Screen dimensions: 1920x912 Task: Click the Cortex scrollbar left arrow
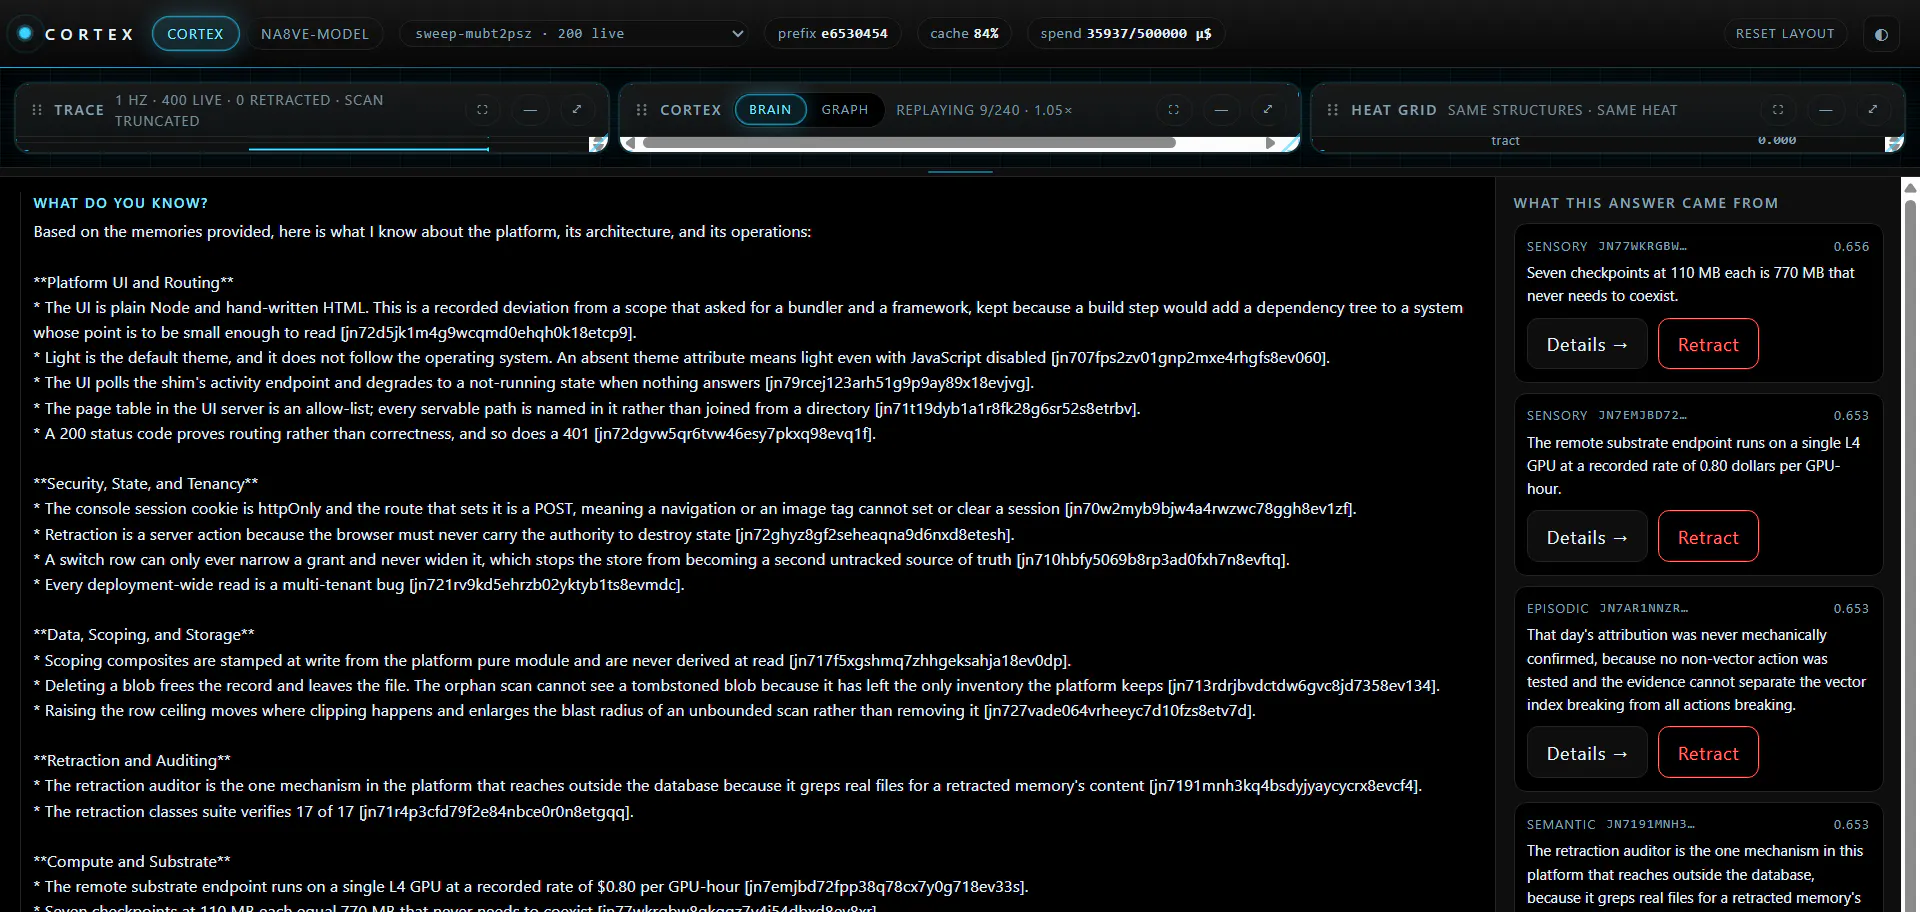click(630, 143)
